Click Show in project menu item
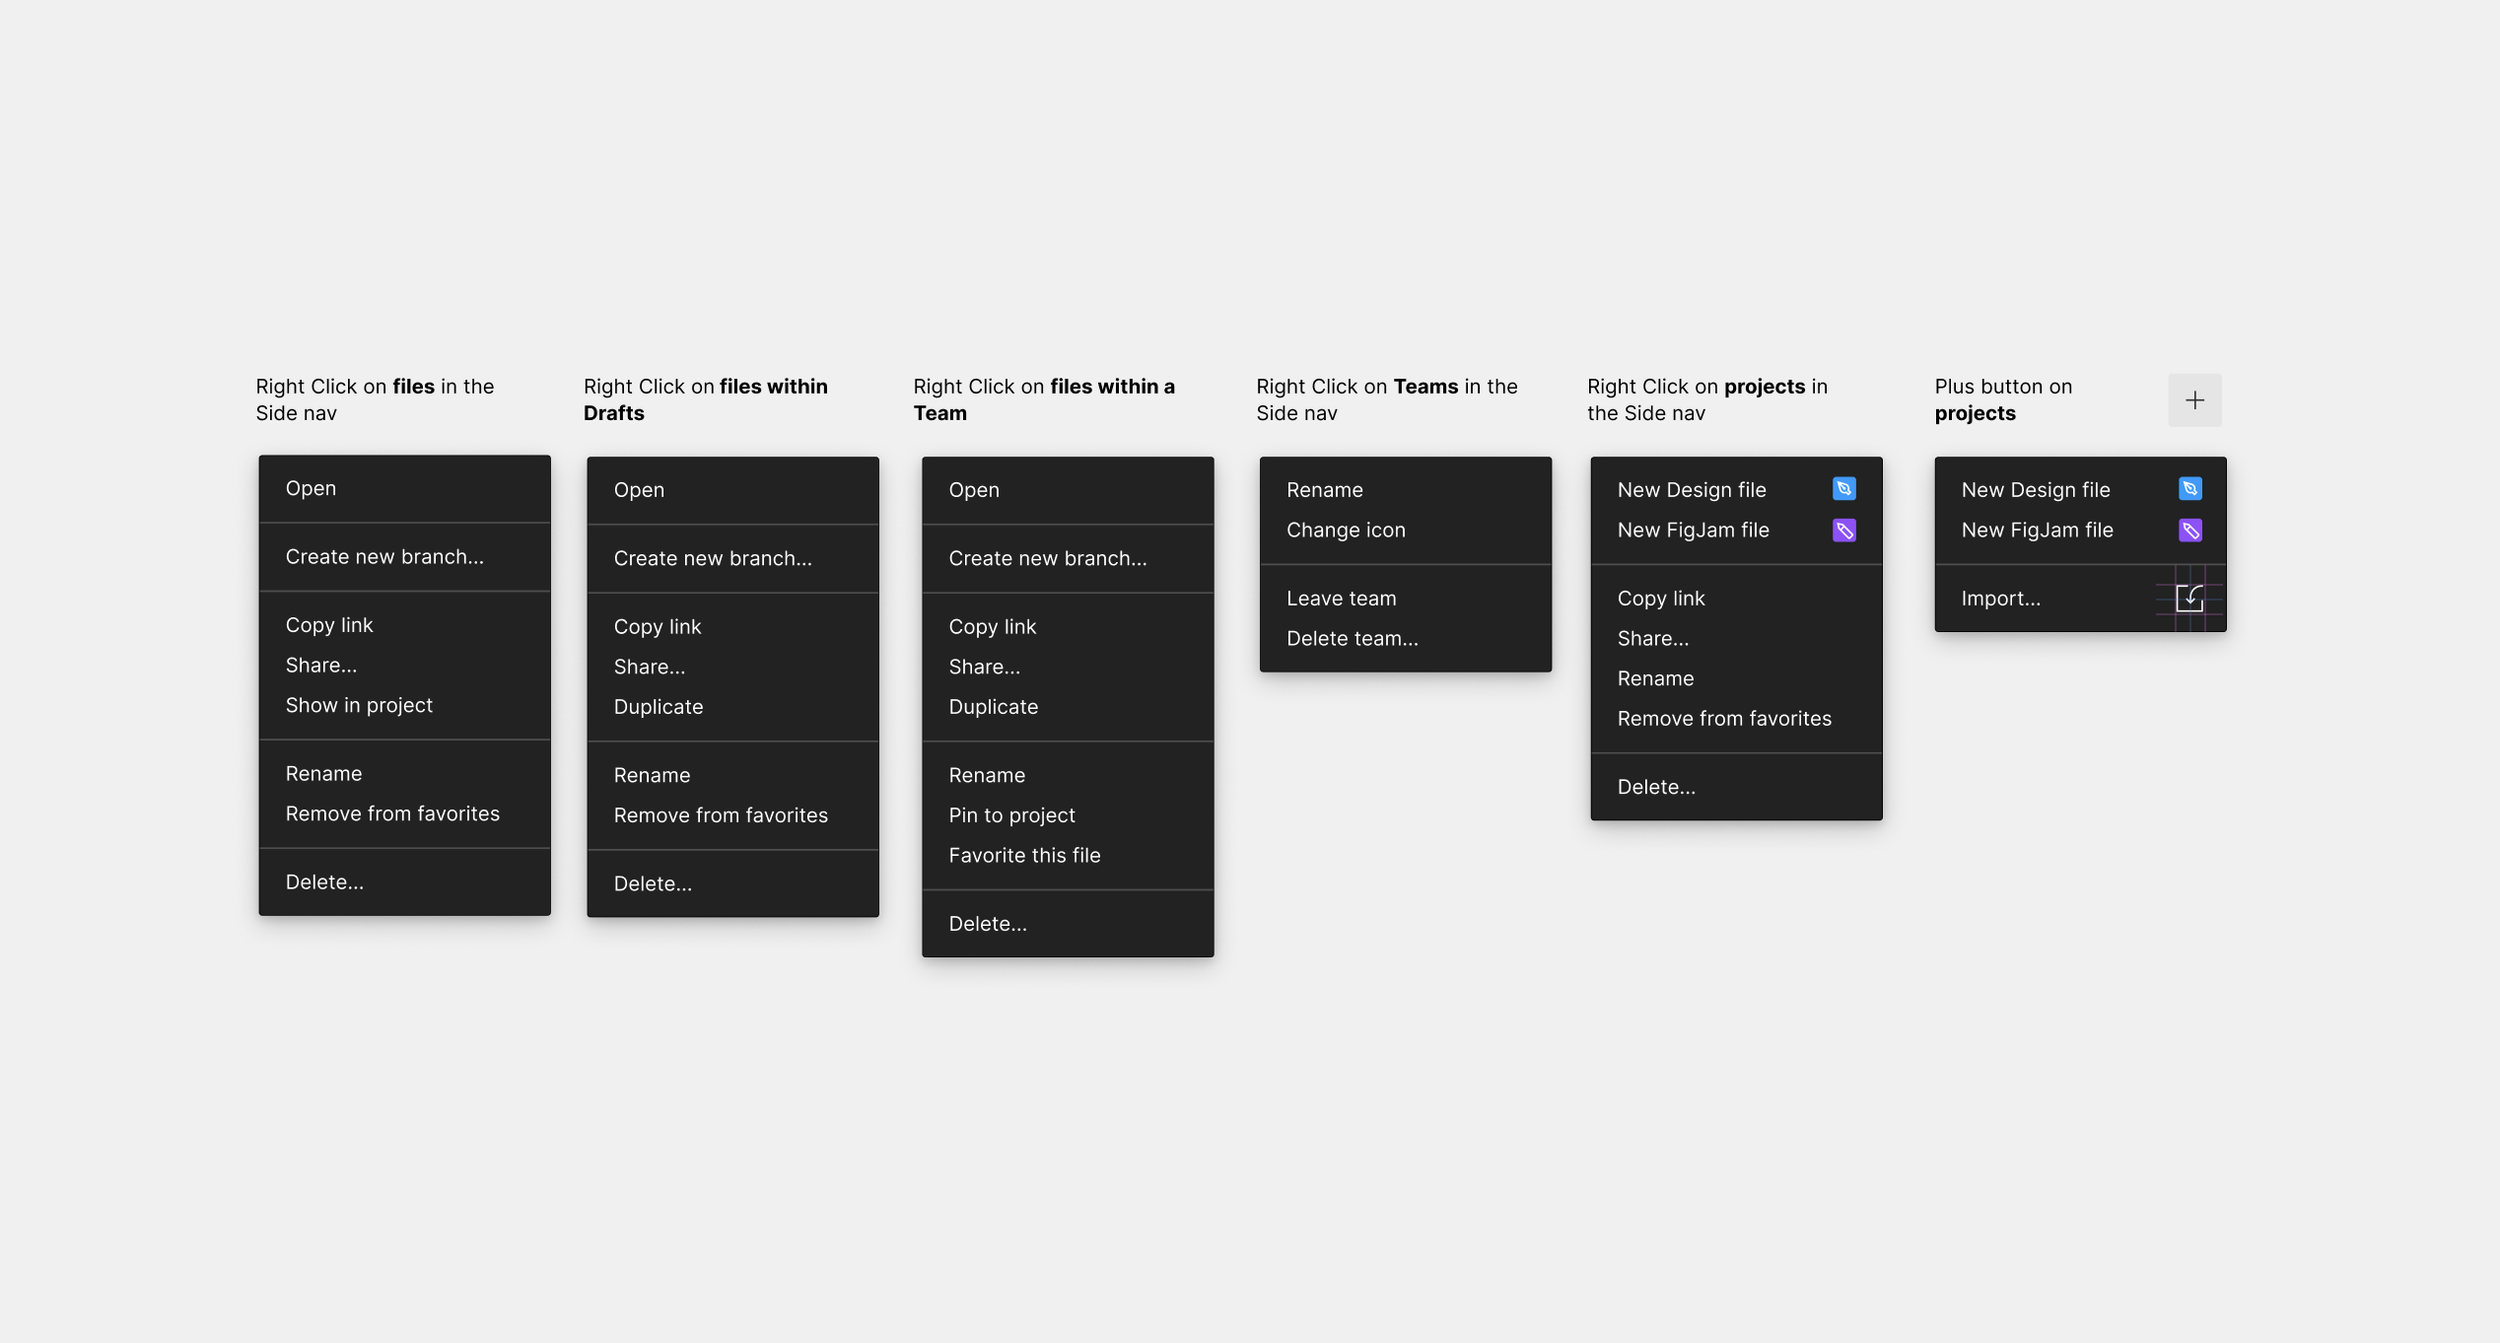 [x=358, y=705]
